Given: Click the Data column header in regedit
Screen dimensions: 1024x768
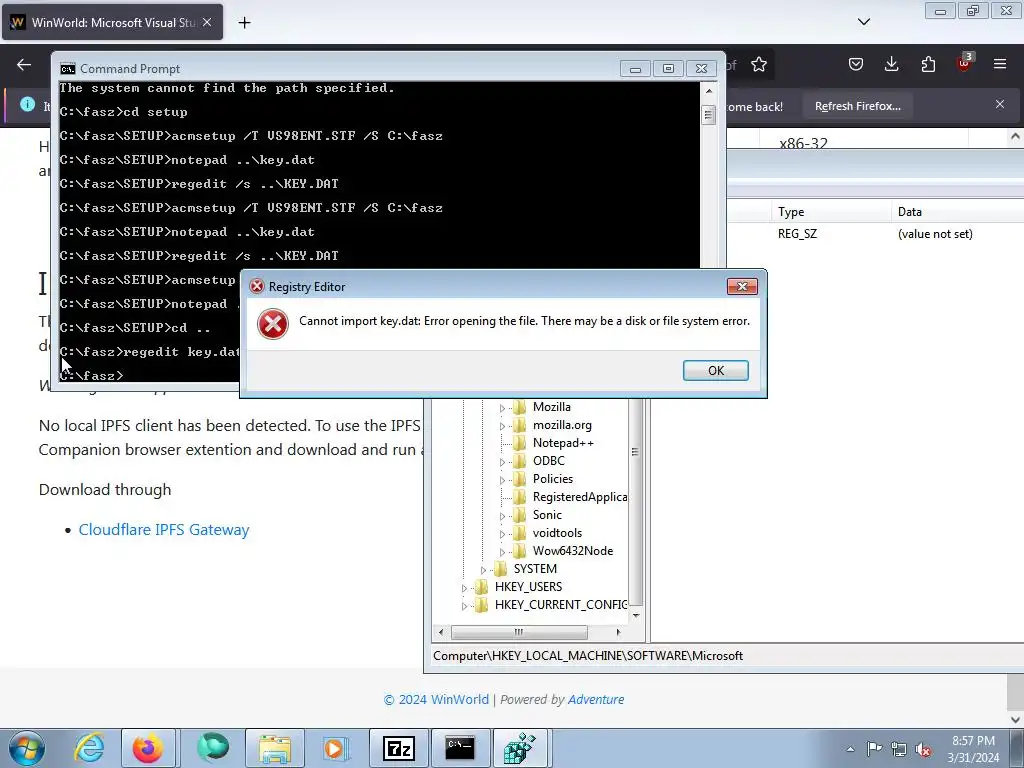Looking at the screenshot, I should [x=957, y=212].
